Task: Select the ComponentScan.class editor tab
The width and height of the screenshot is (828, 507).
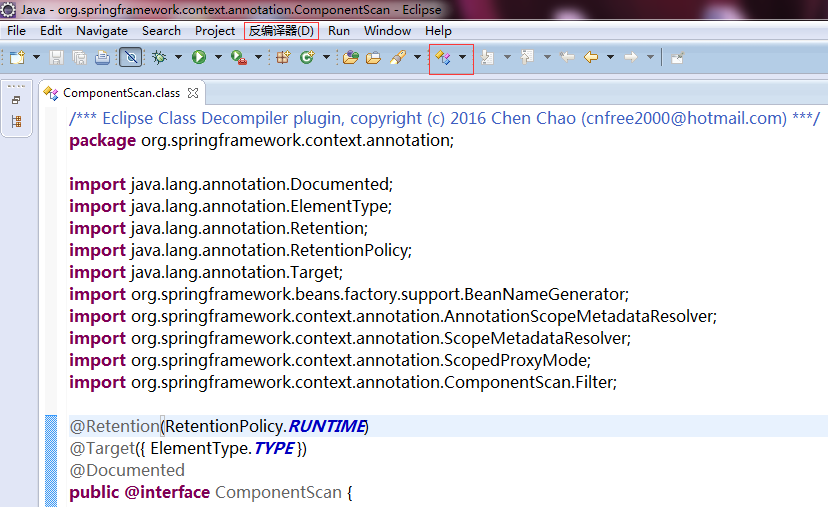Action: 121,93
